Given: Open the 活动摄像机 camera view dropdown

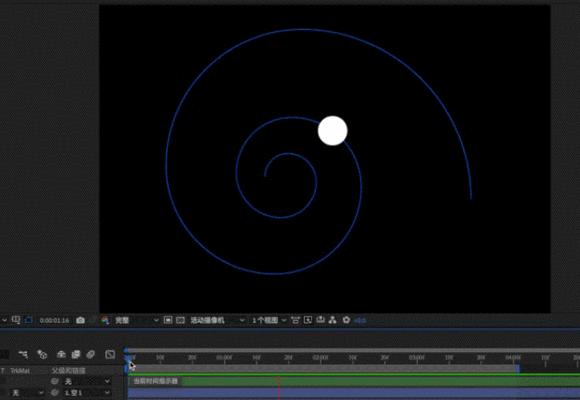Looking at the screenshot, I should (x=217, y=320).
